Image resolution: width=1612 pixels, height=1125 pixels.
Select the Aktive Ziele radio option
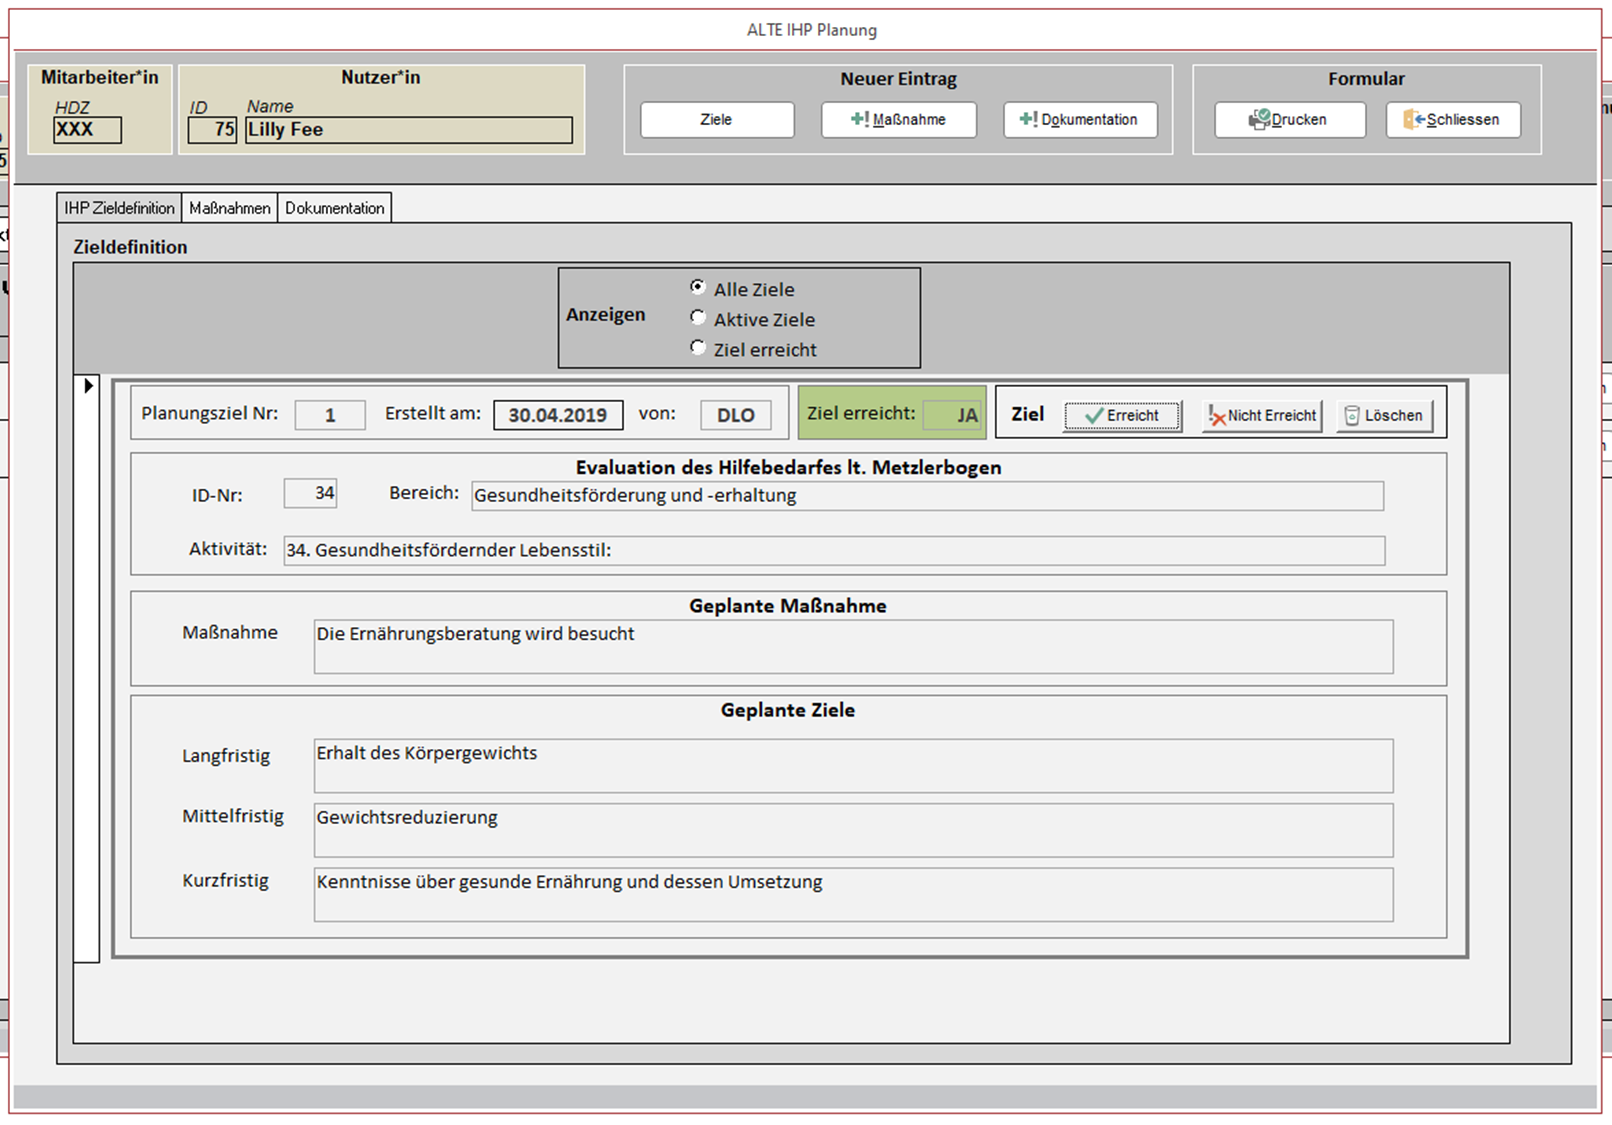point(698,317)
